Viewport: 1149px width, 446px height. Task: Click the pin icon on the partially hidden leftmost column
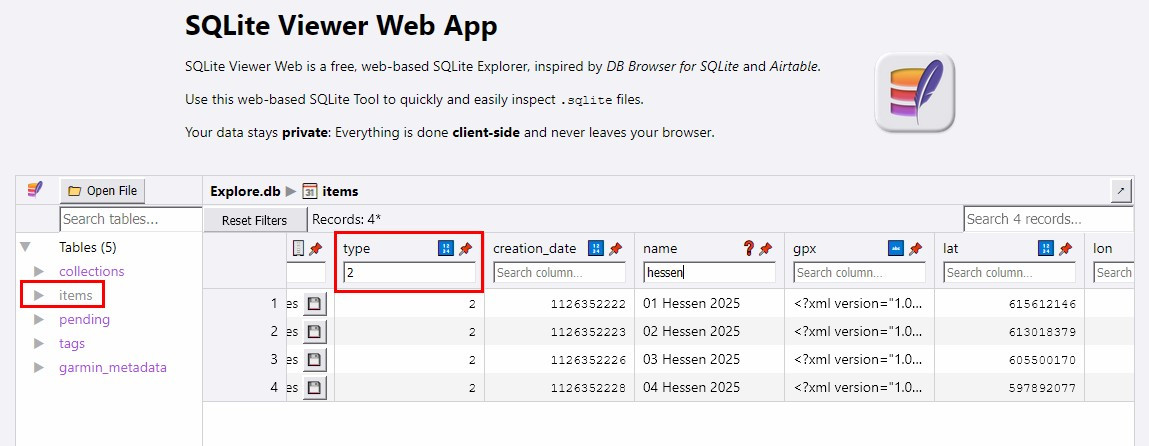pyautogui.click(x=316, y=249)
